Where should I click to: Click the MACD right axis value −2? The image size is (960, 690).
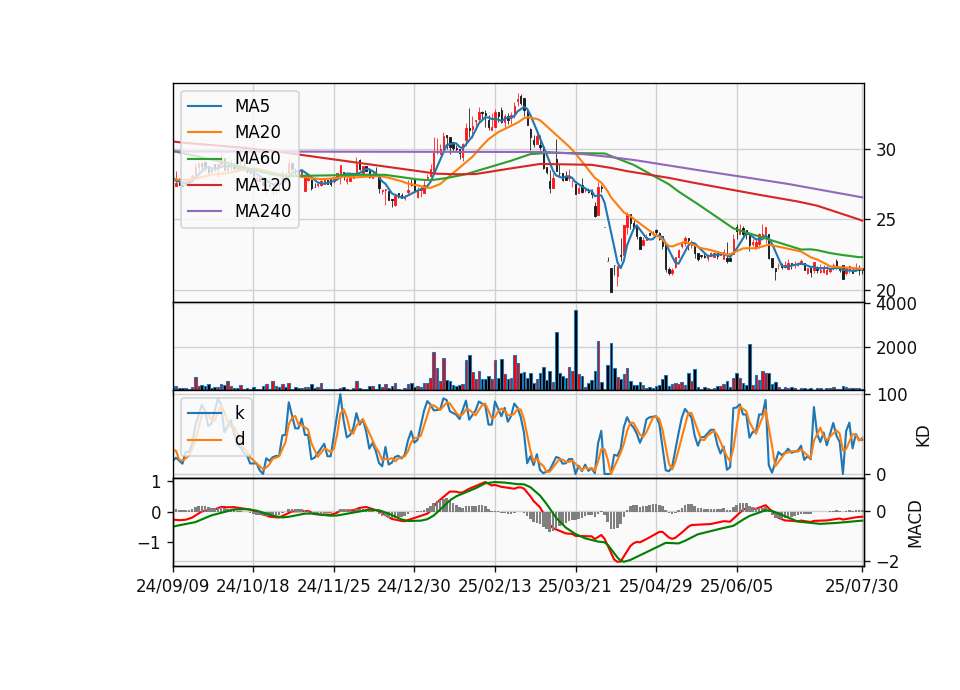click(x=887, y=562)
